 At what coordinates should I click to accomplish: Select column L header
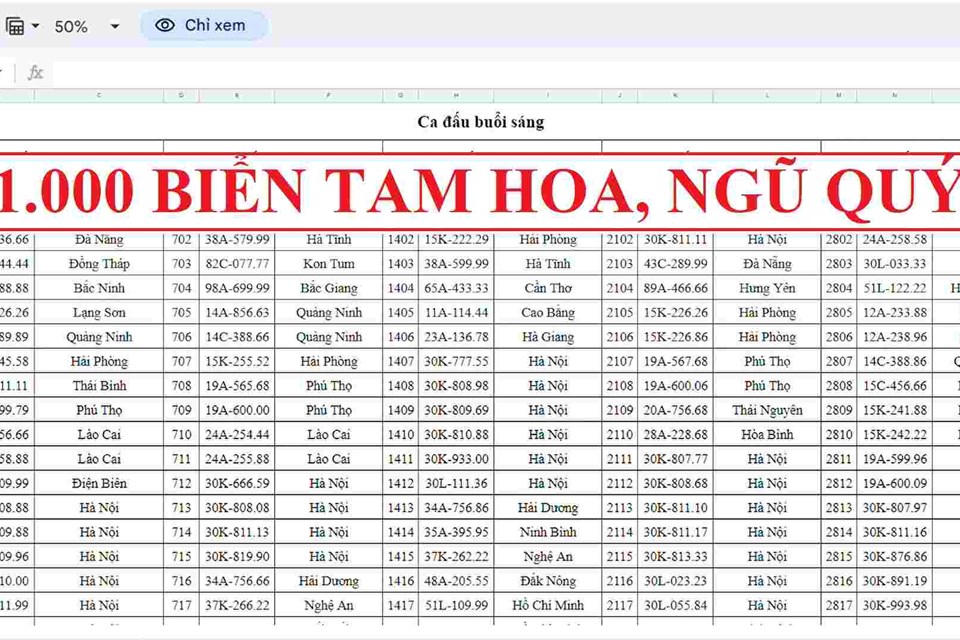coord(766,96)
